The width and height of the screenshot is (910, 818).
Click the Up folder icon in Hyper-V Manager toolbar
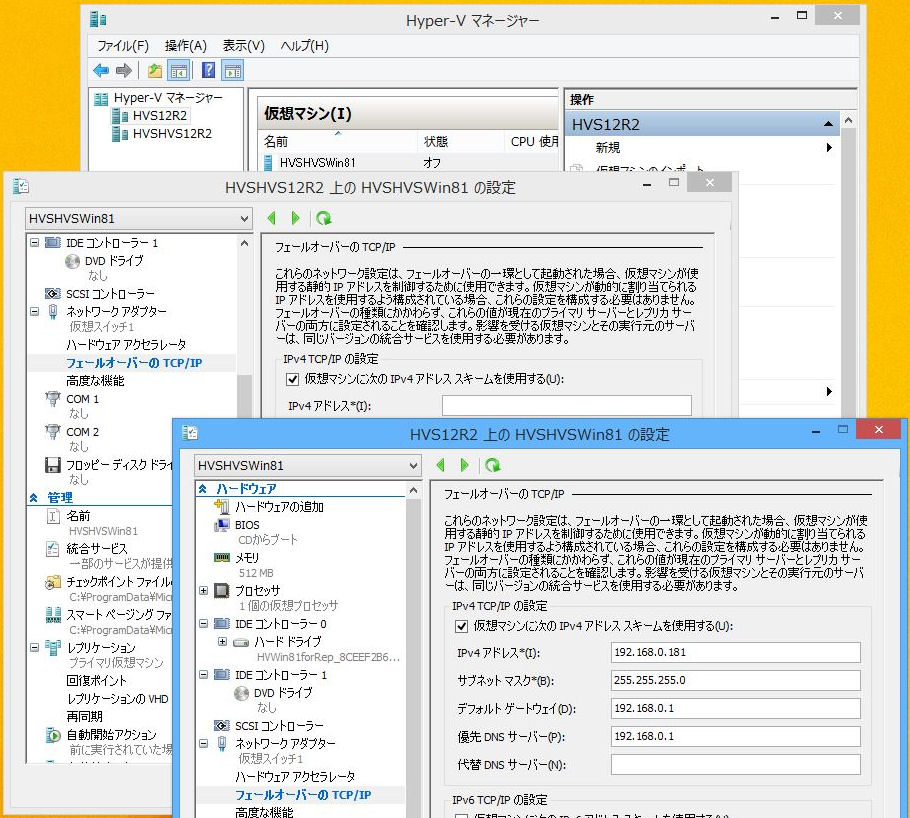[x=154, y=71]
